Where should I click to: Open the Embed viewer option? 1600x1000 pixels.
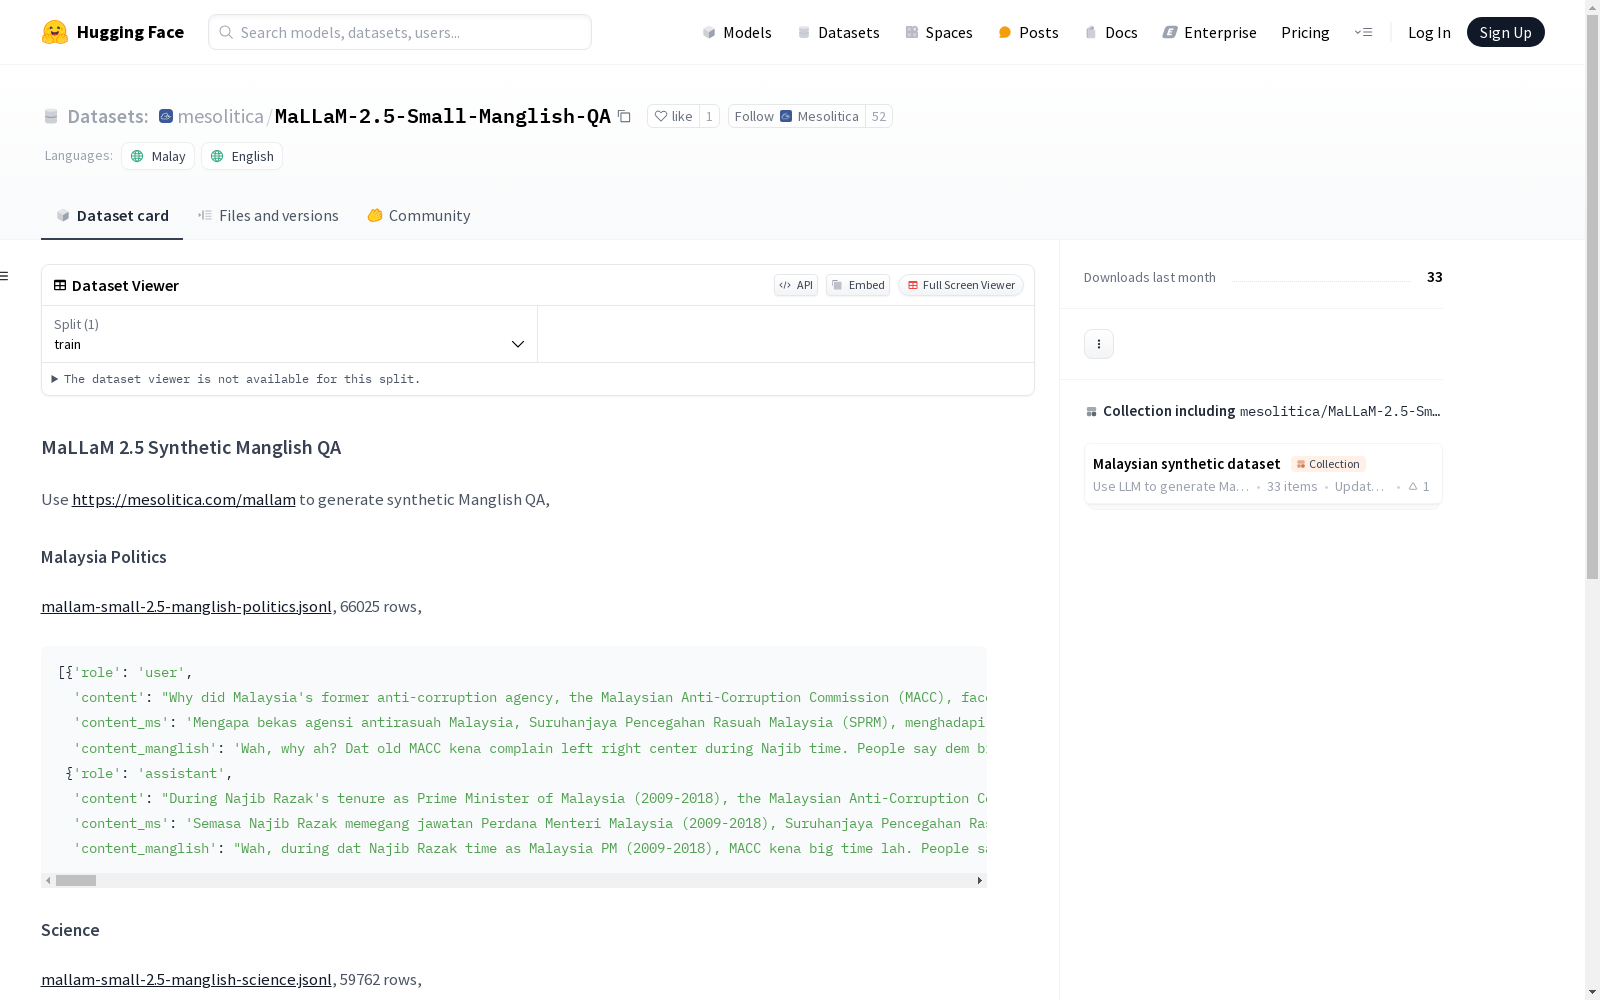858,285
